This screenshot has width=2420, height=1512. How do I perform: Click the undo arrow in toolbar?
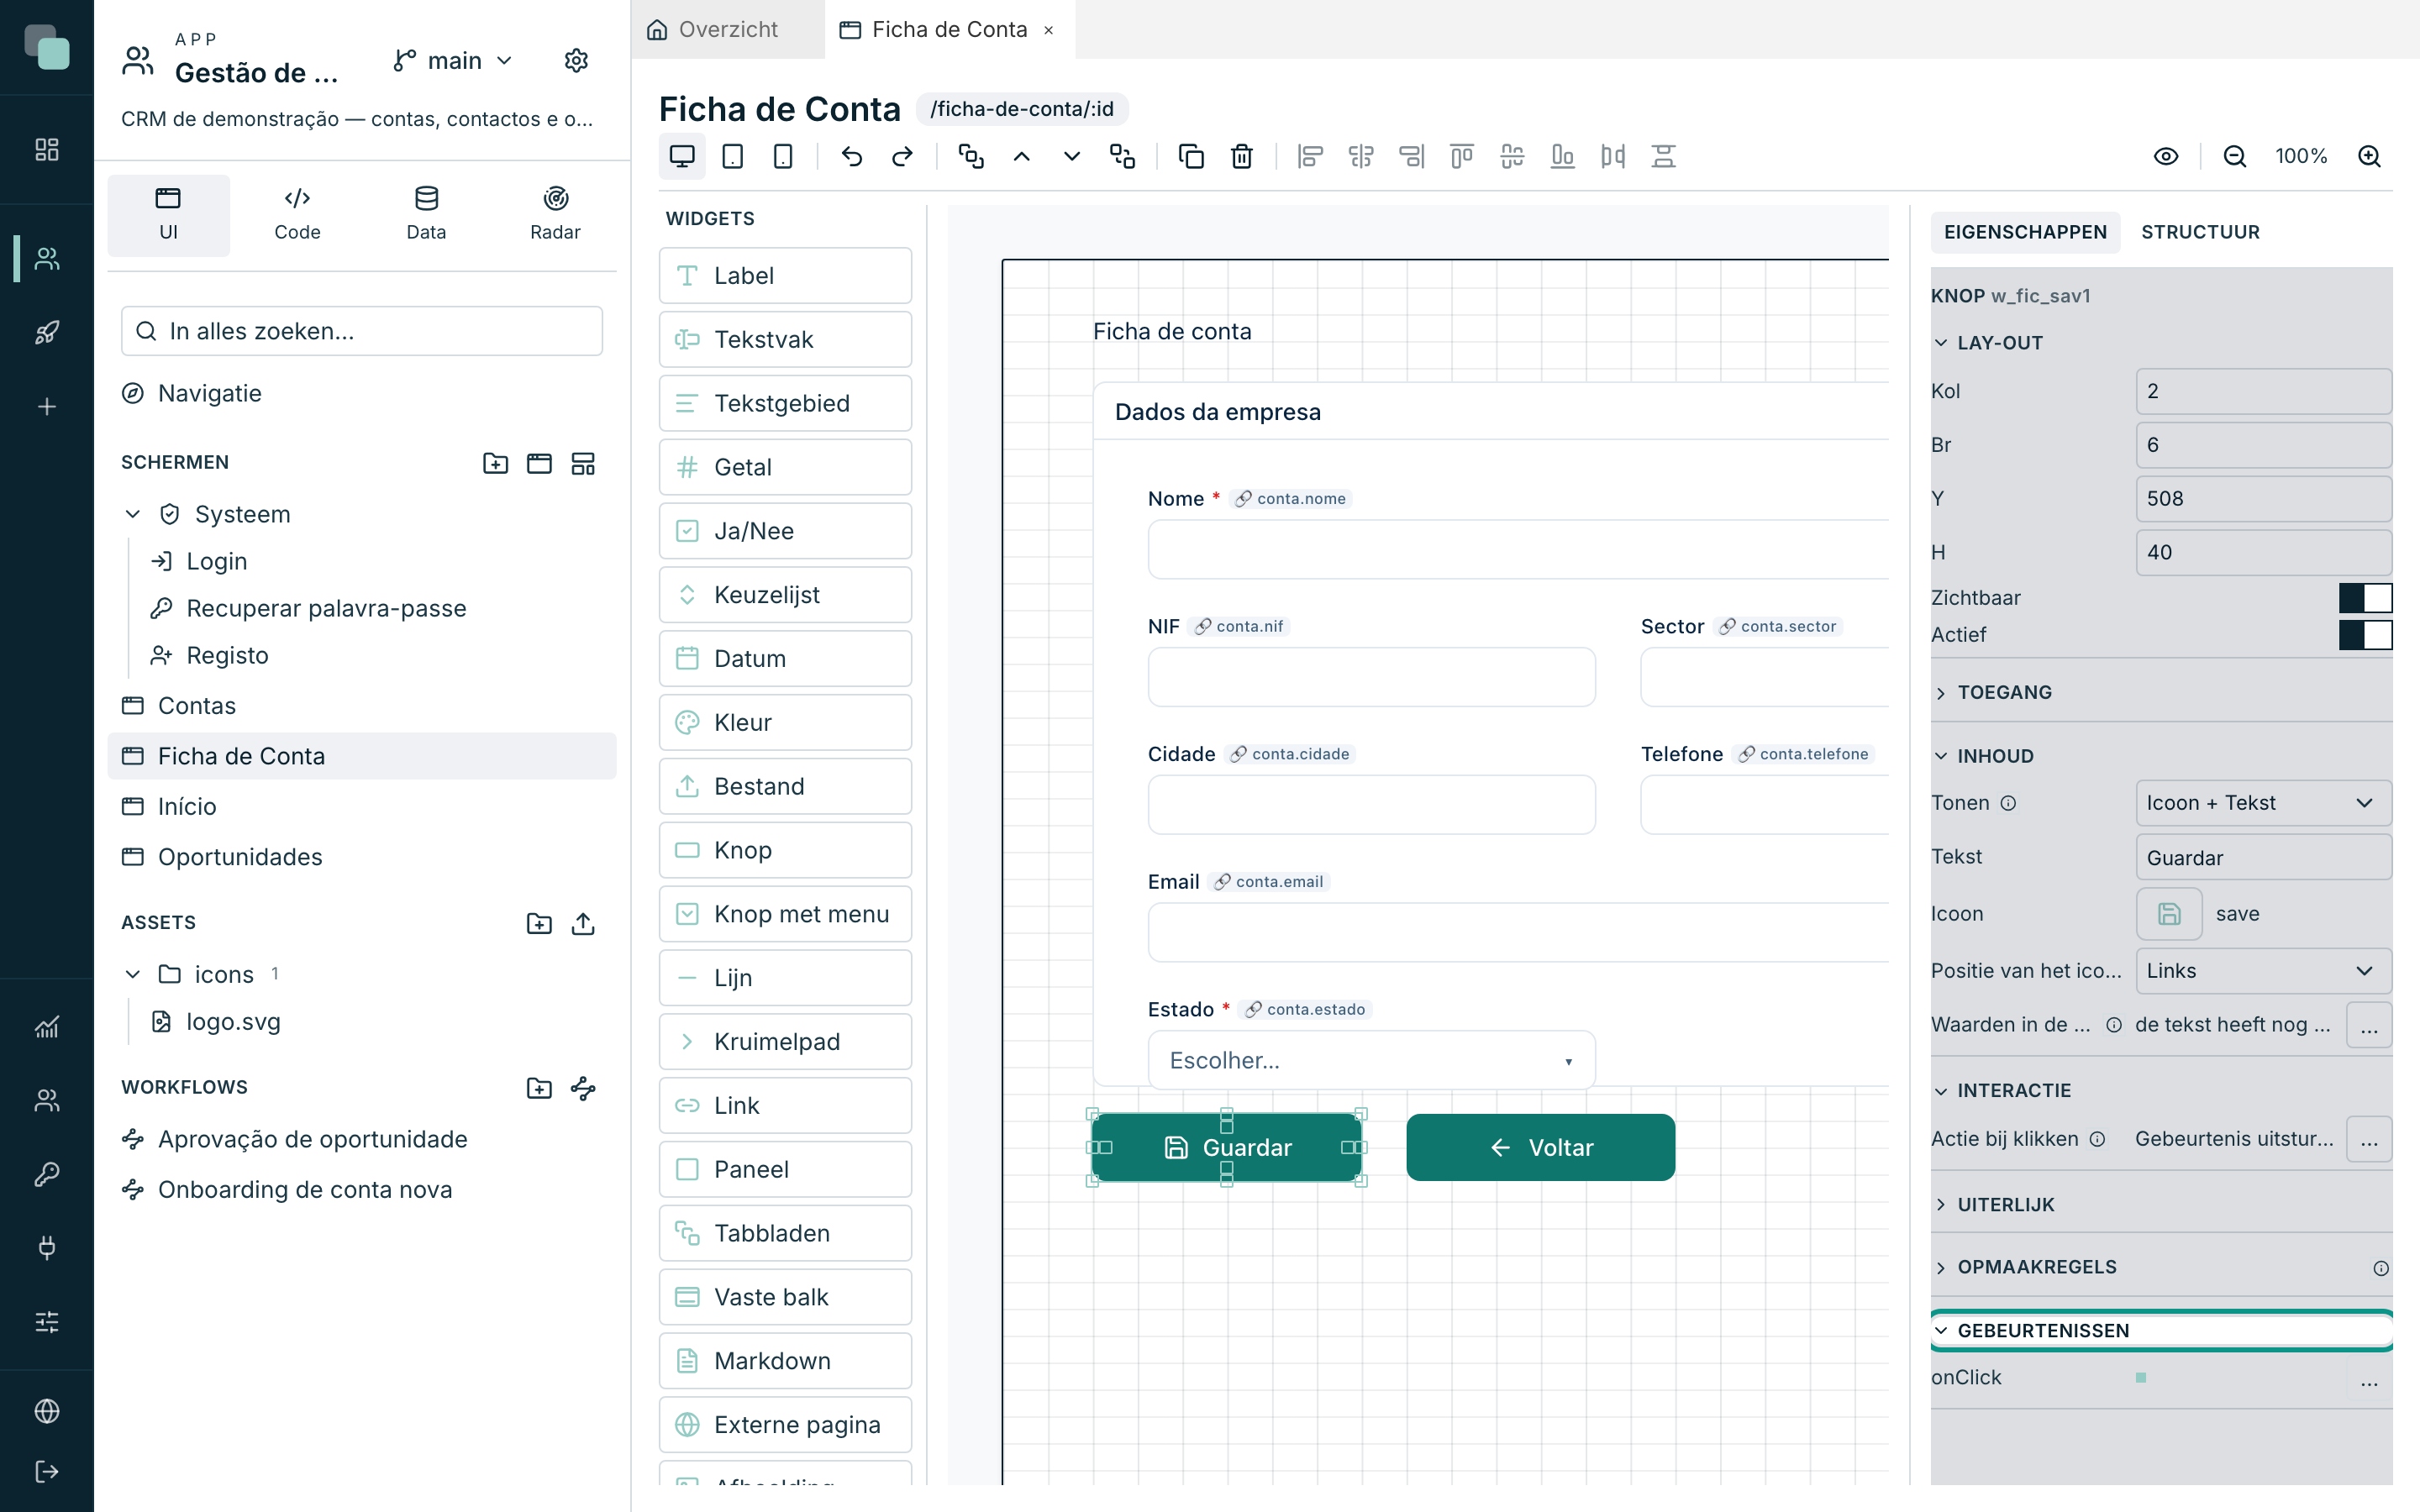coord(852,156)
